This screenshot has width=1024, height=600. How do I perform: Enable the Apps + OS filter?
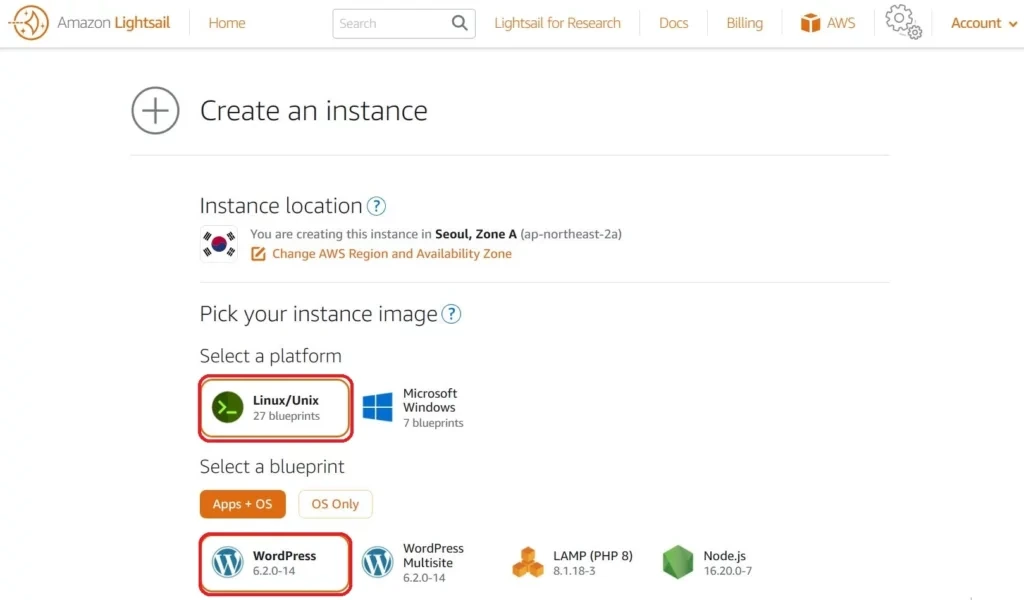coord(242,504)
